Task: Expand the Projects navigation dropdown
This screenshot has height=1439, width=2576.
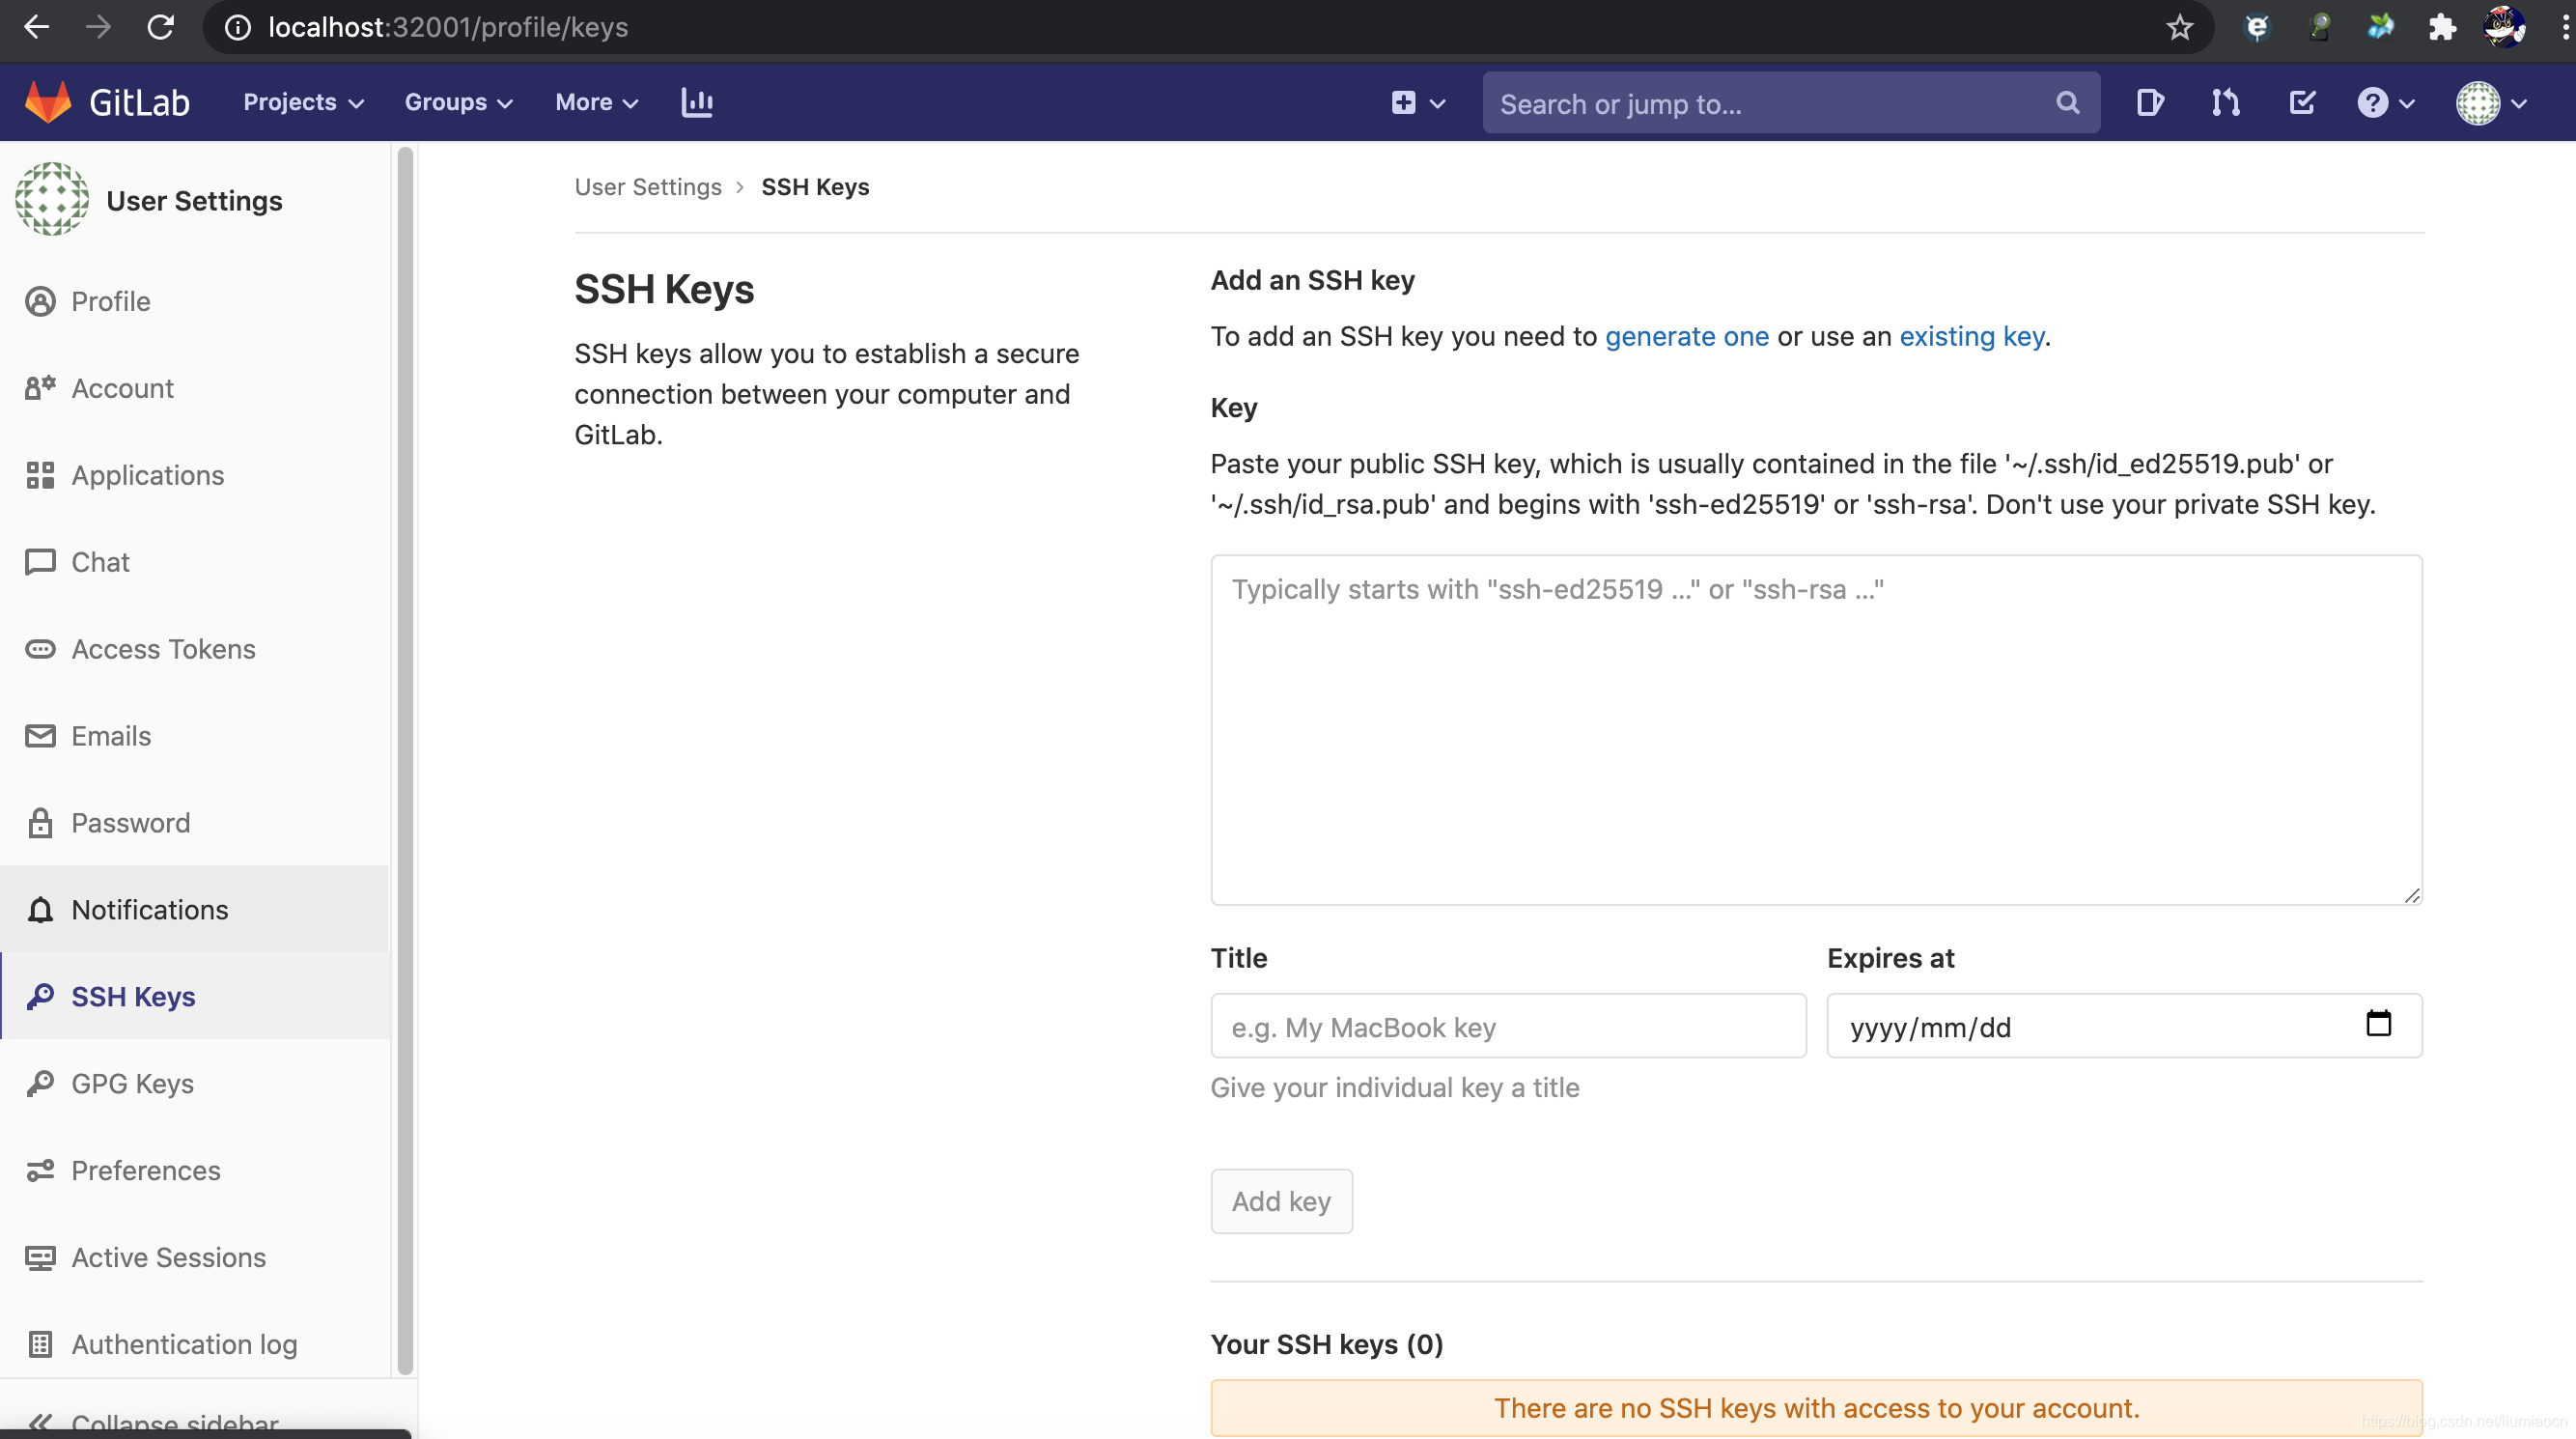Action: pos(301,100)
